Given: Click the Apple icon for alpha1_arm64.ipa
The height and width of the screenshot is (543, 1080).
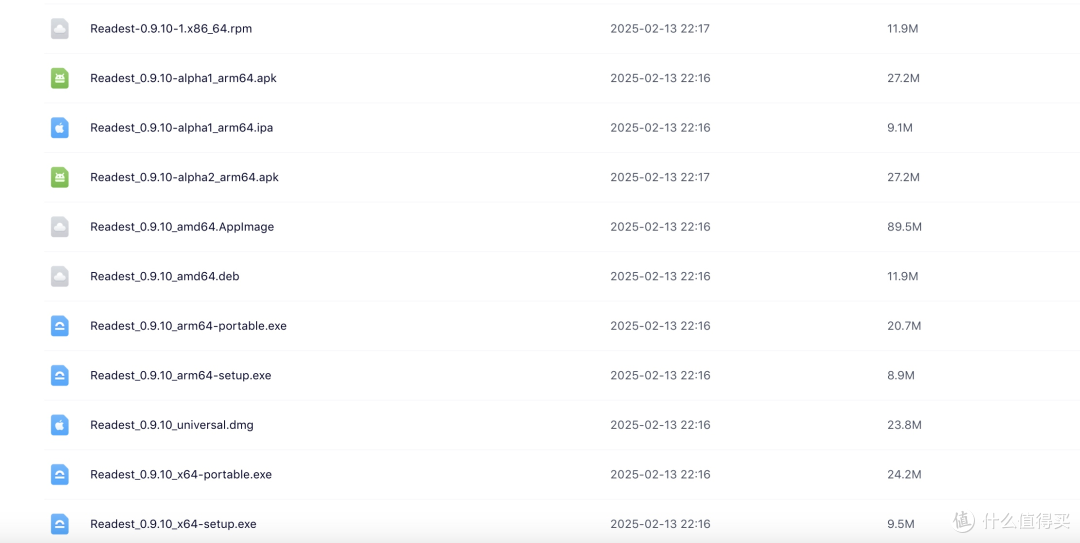Looking at the screenshot, I should (x=60, y=128).
